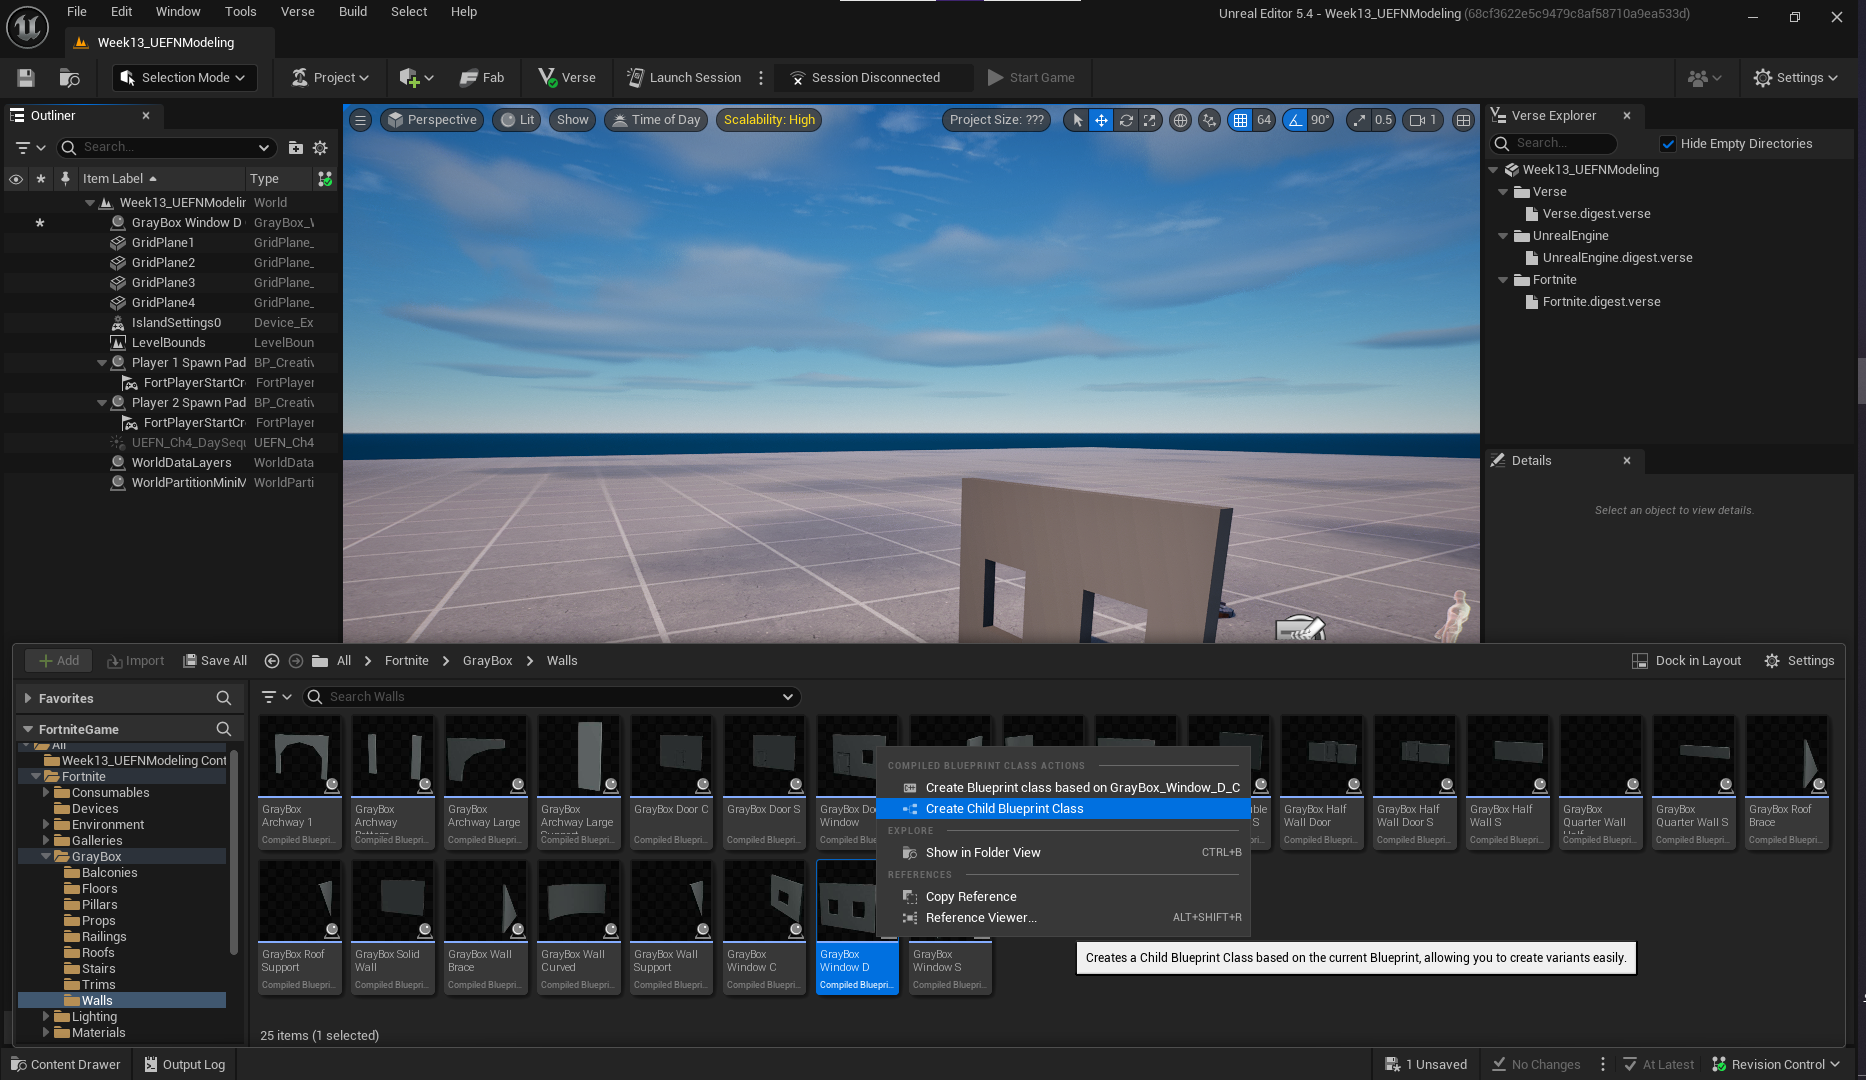Viewport: 1866px width, 1080px height.
Task: Open Fortnite.digest.verse file
Action: [x=1601, y=302]
